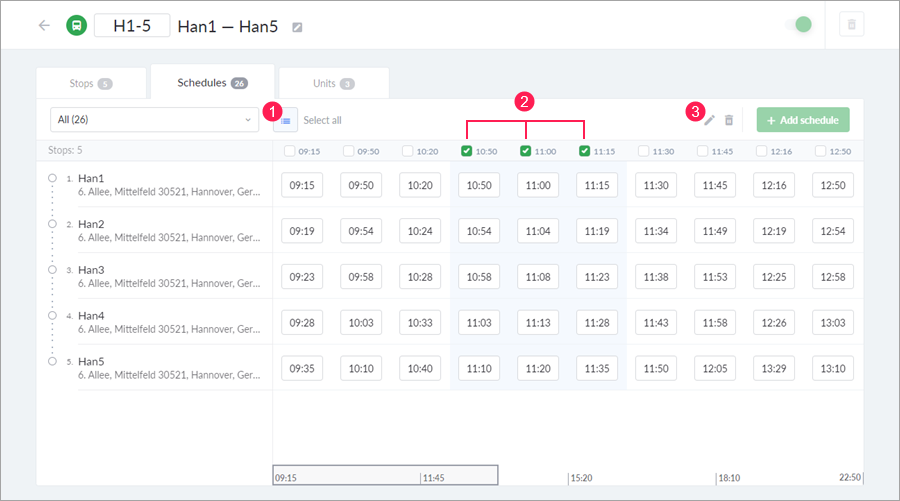Click the delete selected schedules icon
Screen dimensions: 900x501
click(x=729, y=120)
